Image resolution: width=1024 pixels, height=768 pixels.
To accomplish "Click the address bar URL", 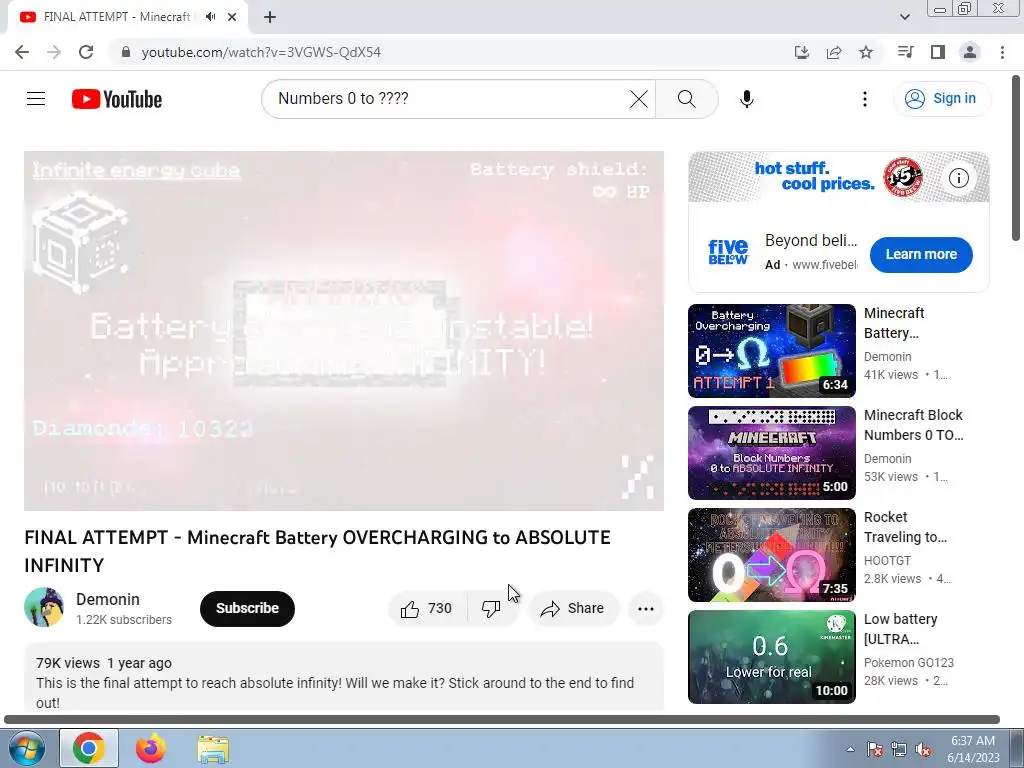I will point(261,52).
